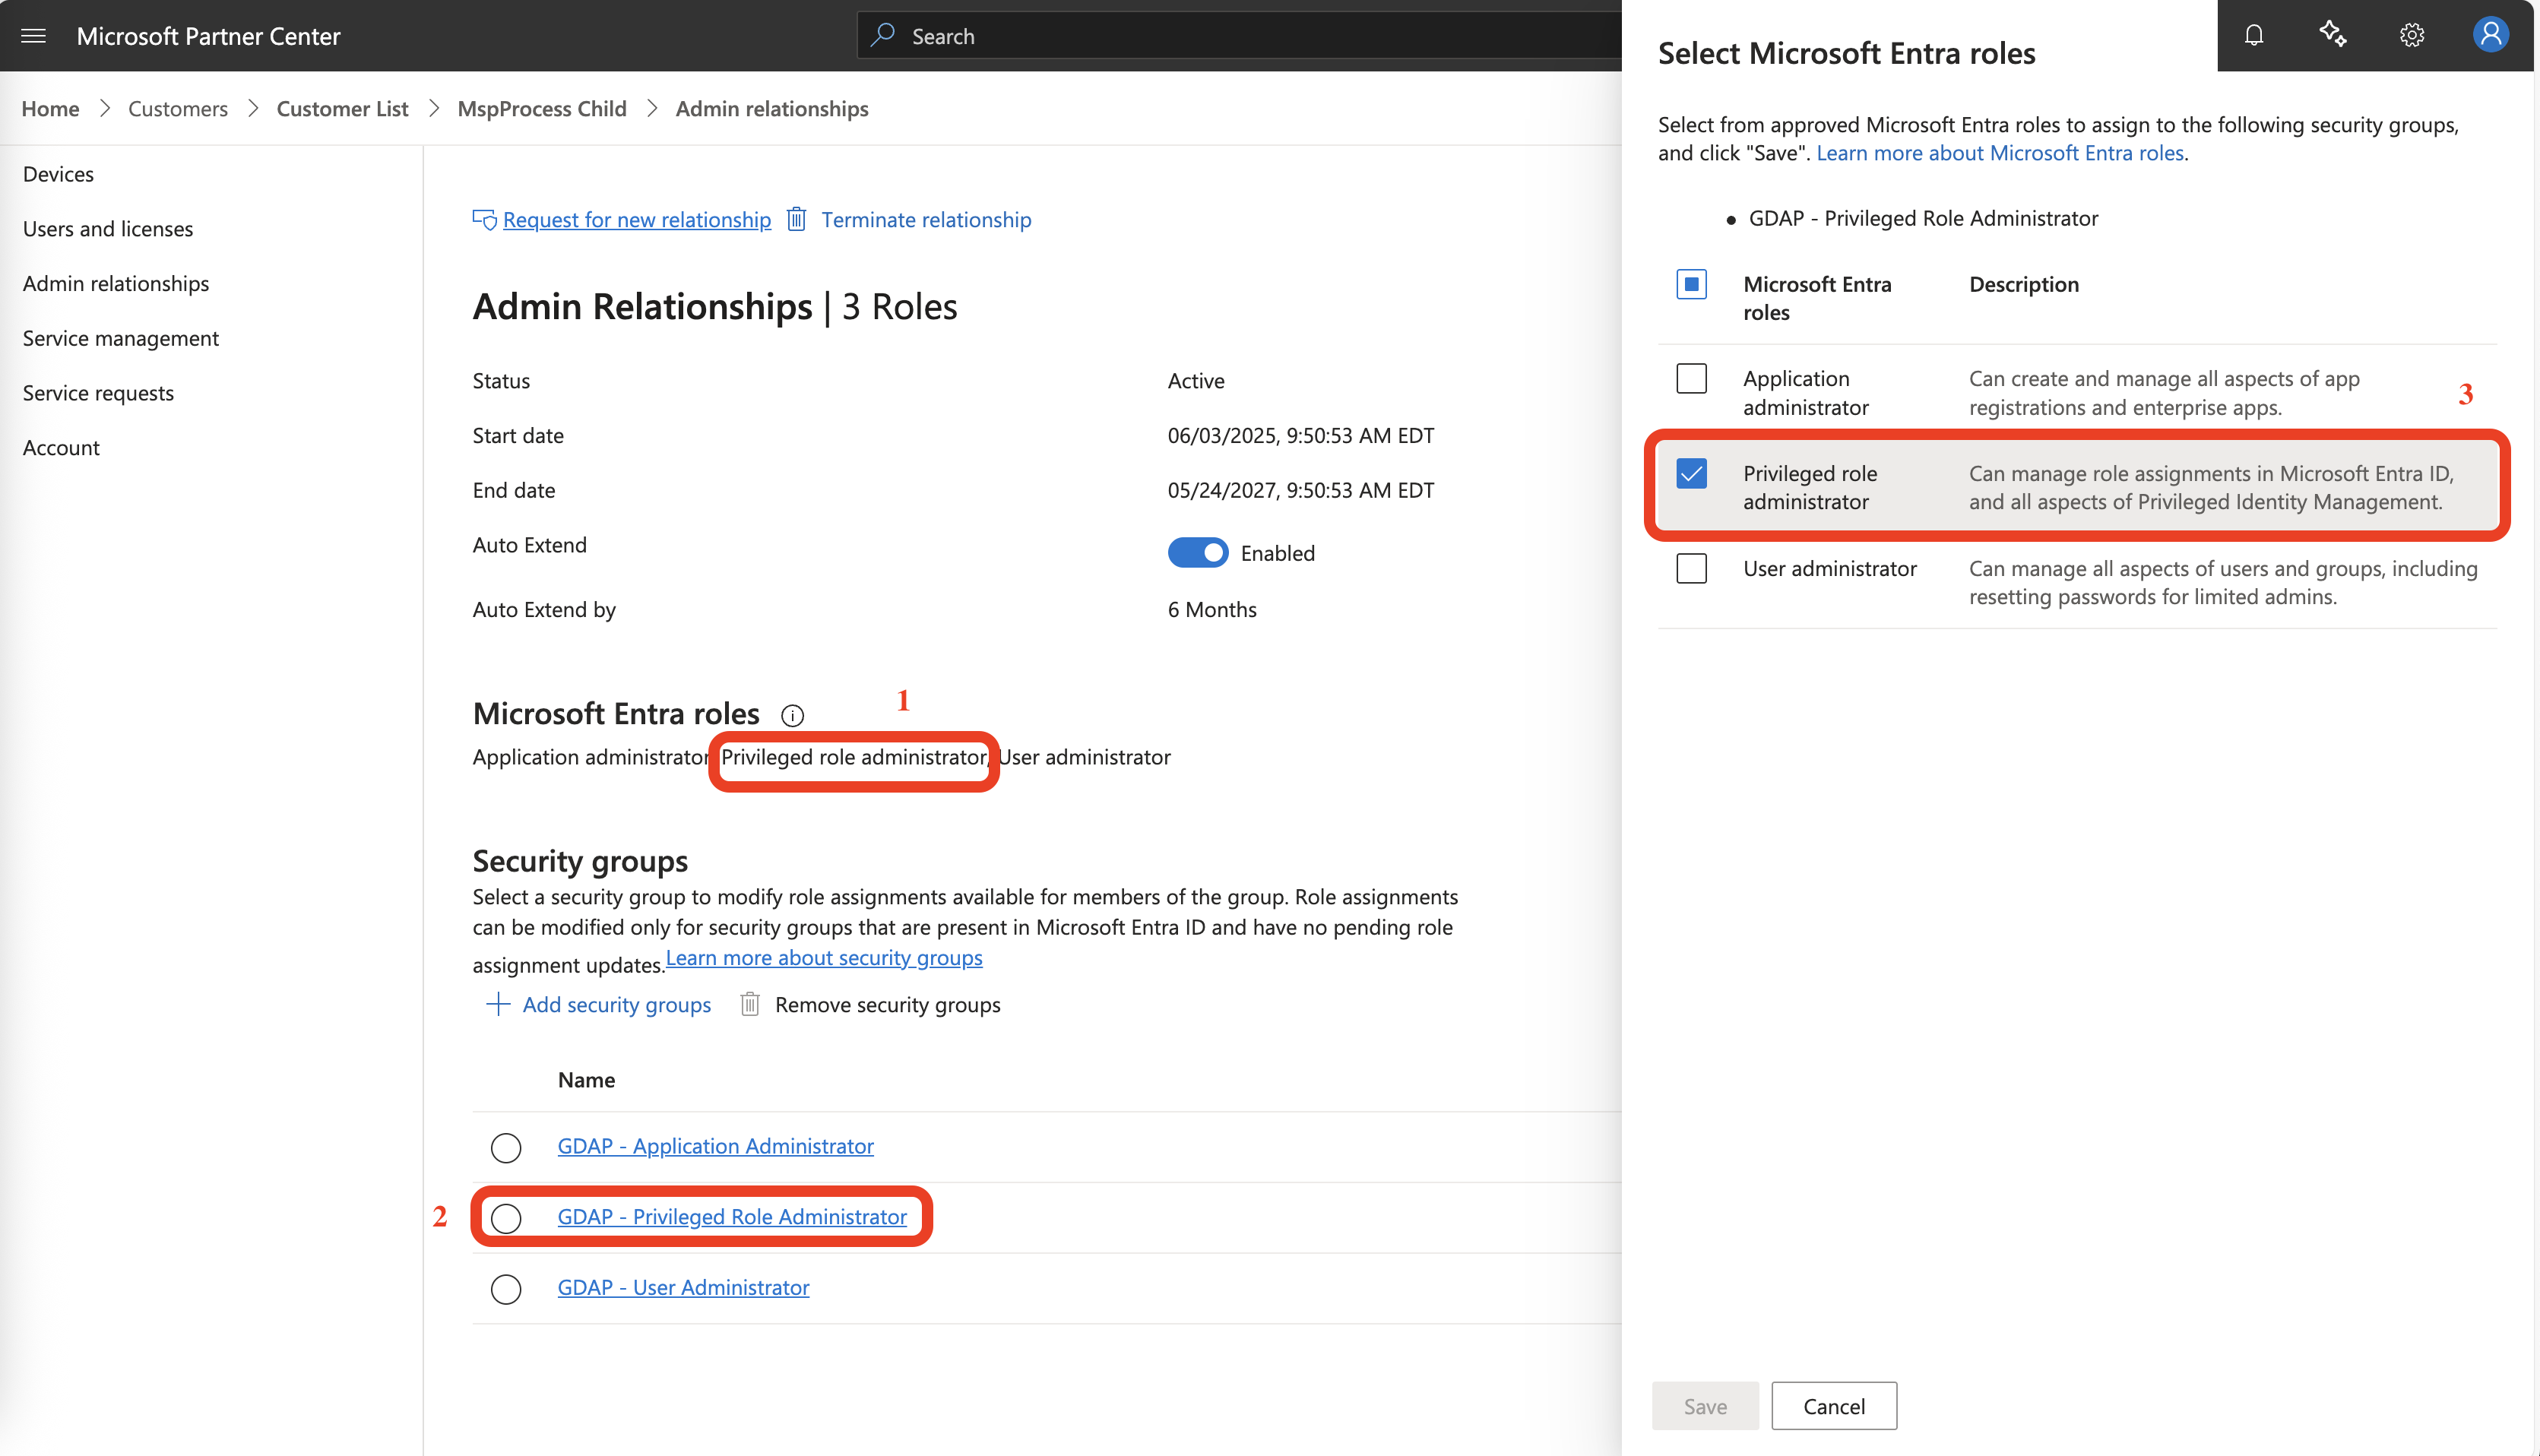Toggle the select-all Microsoft Entra roles checkbox
The width and height of the screenshot is (2540, 1456).
click(x=1691, y=284)
